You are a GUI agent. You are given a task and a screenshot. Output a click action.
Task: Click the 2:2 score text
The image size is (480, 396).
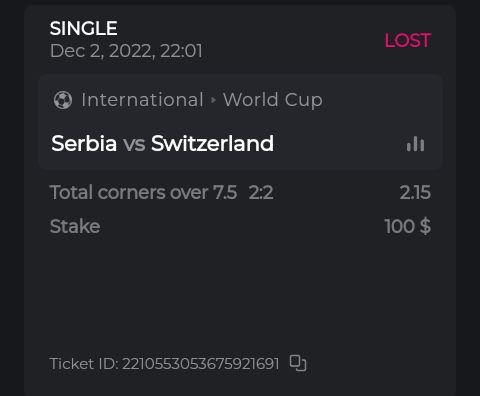point(261,192)
